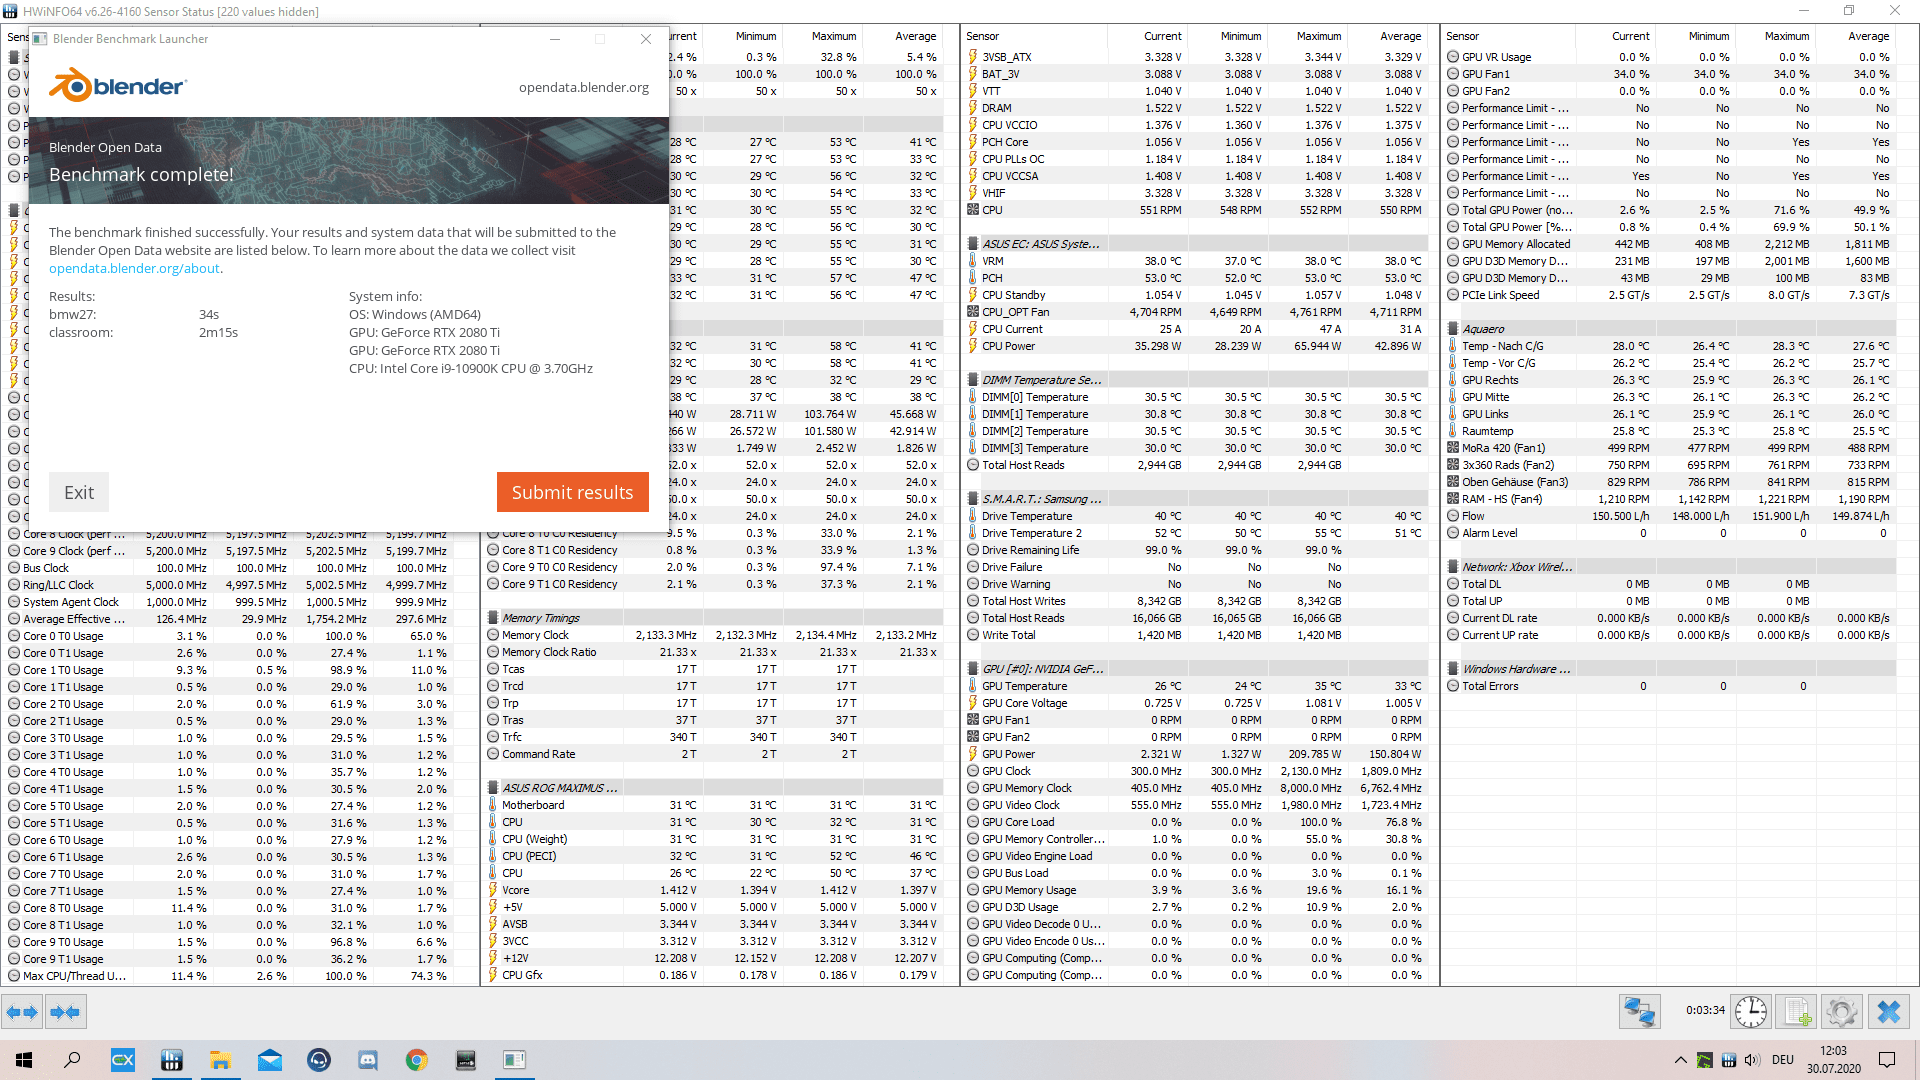The height and width of the screenshot is (1080, 1920).
Task: Open Windows search from the taskbar
Action: [72, 1060]
